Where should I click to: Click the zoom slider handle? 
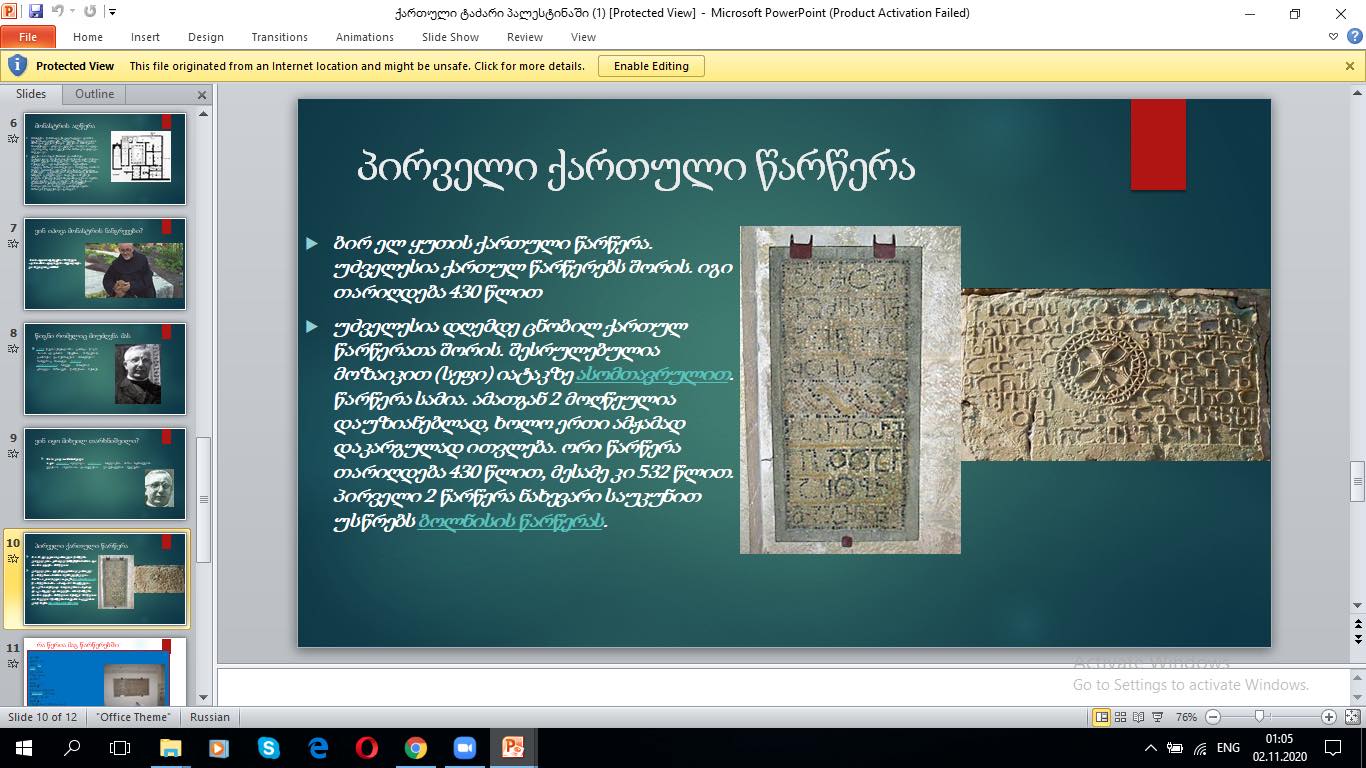[x=1259, y=717]
